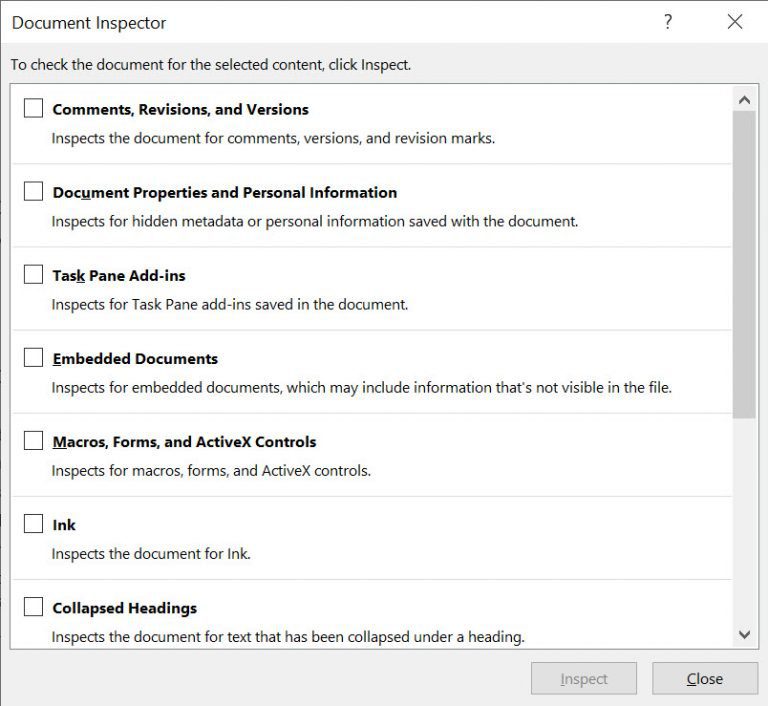Click the Document Inspector title text
Screen dimensions: 768x706
click(x=89, y=23)
